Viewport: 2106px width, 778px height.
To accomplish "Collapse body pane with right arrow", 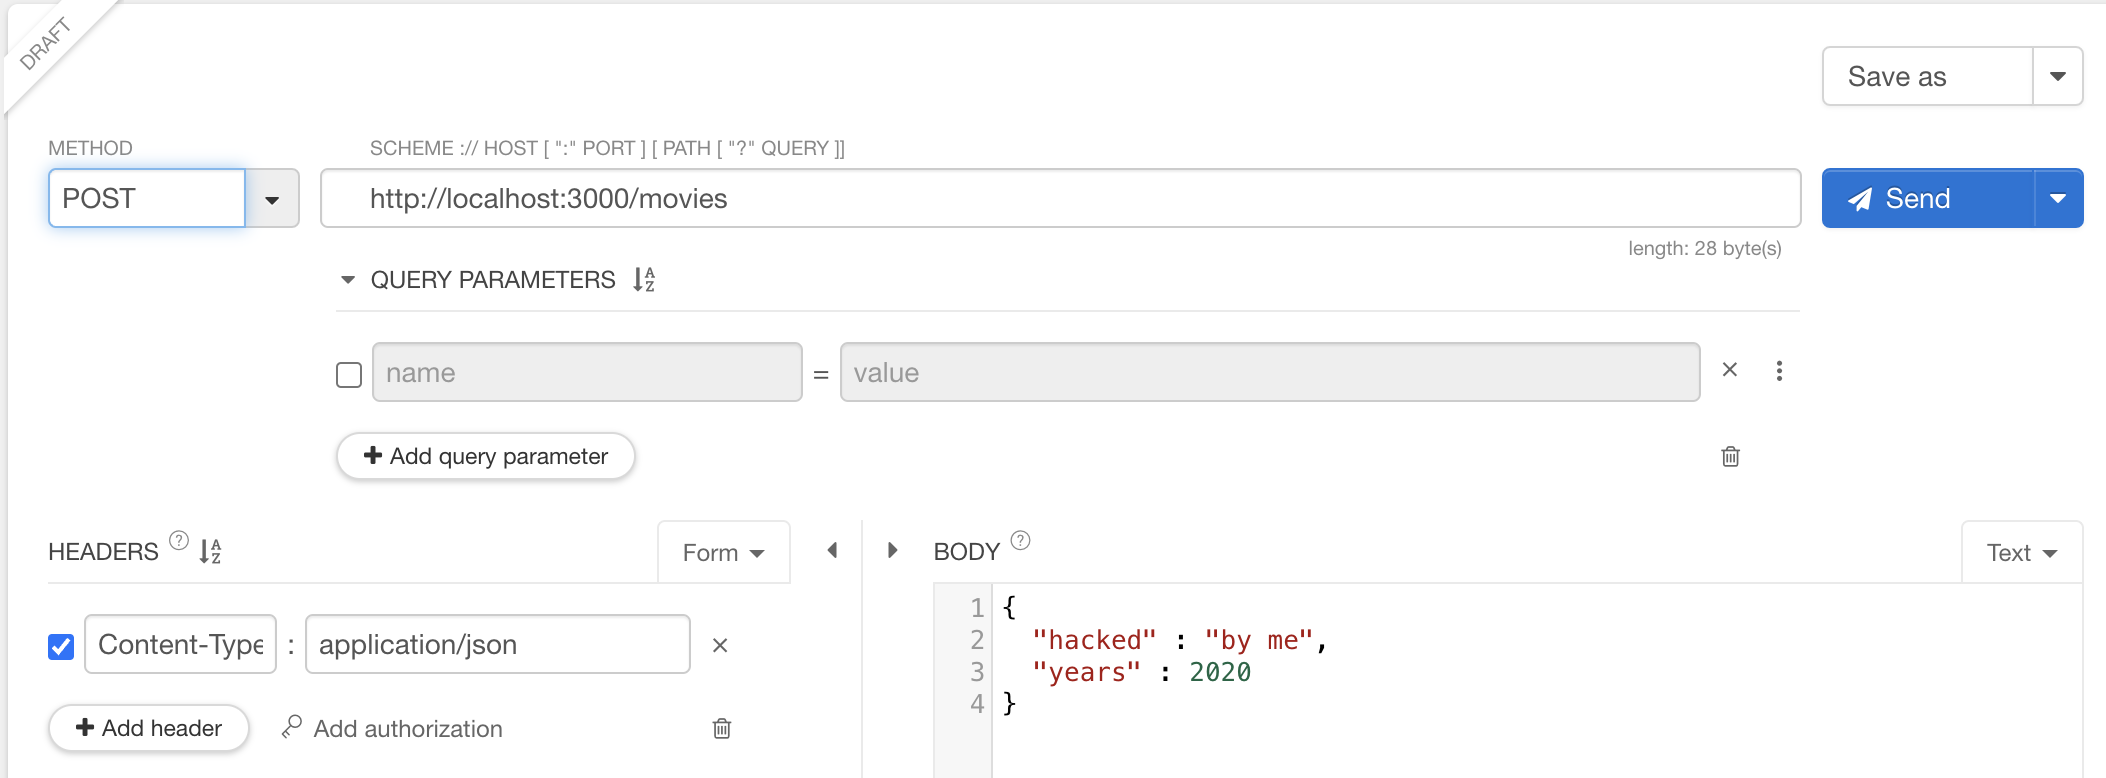I will pyautogui.click(x=893, y=550).
